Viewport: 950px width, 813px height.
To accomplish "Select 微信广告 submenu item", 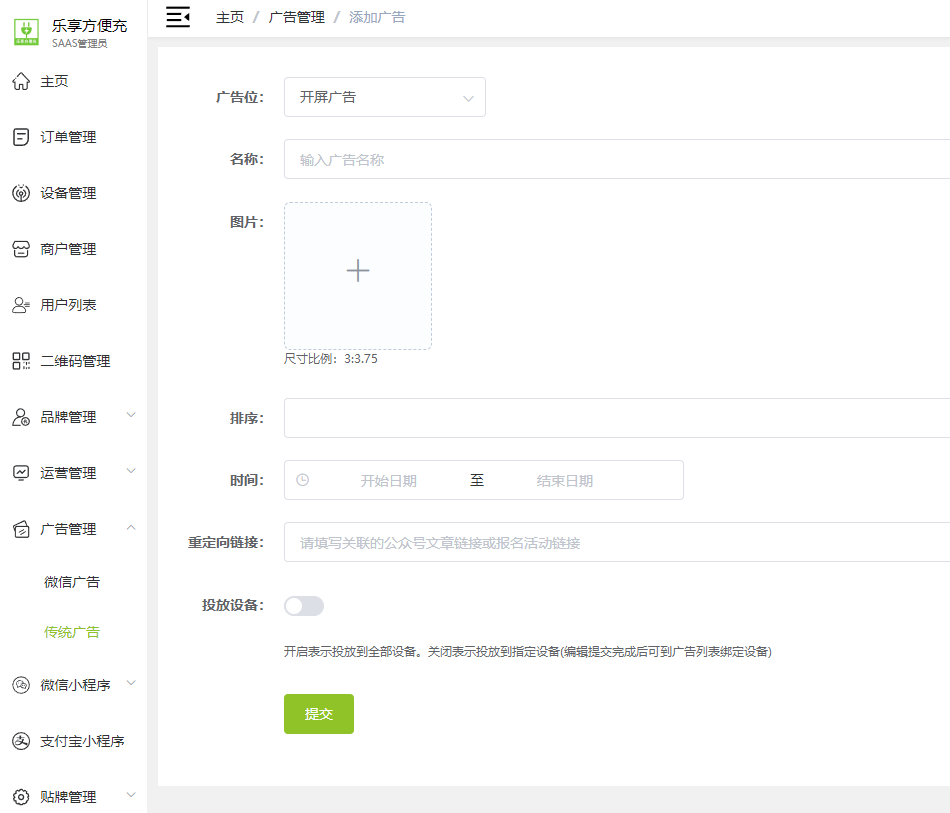I will [x=72, y=582].
